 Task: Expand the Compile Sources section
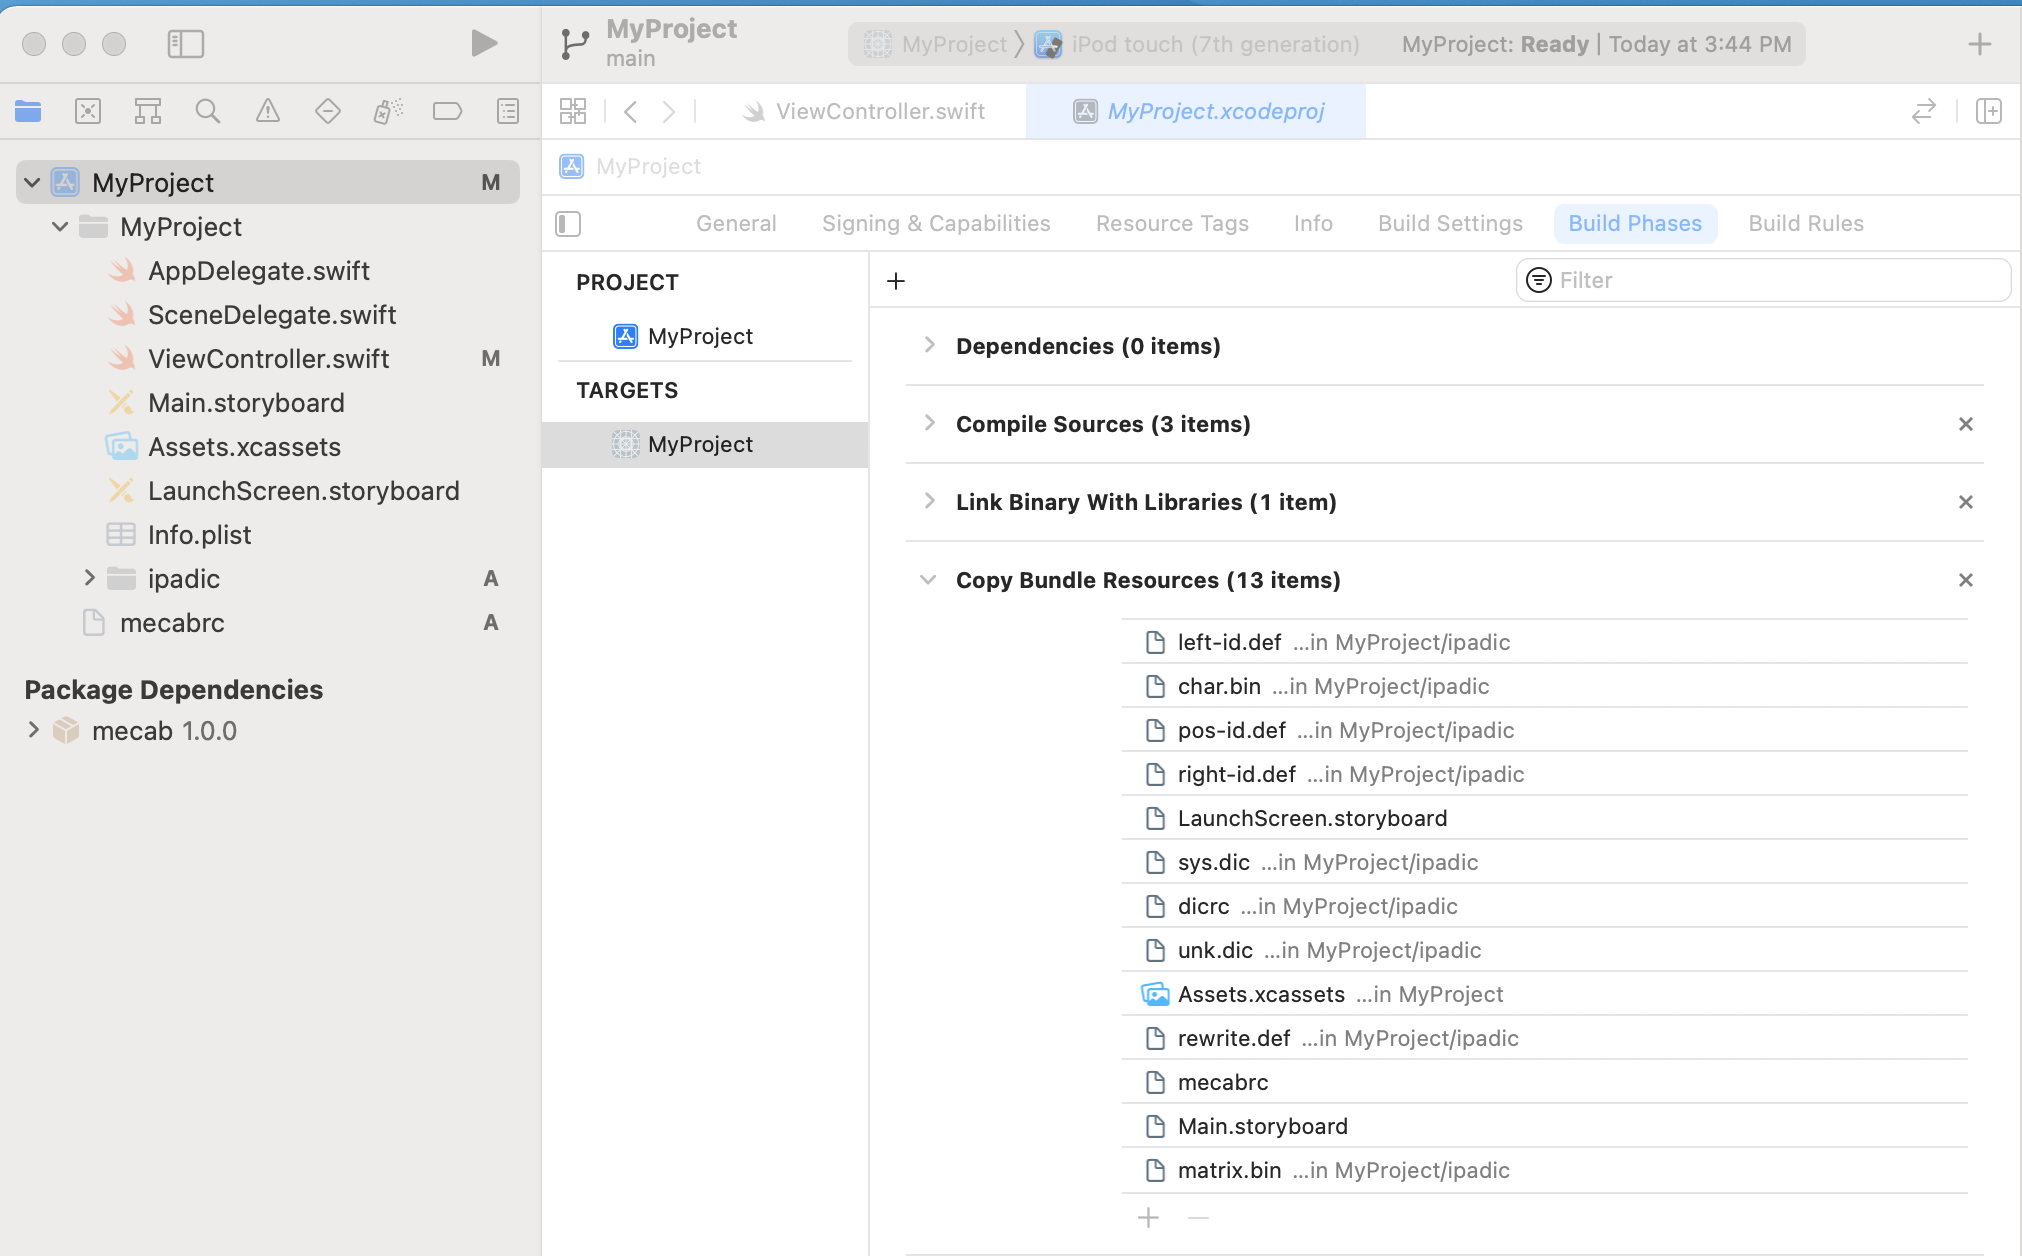point(926,424)
